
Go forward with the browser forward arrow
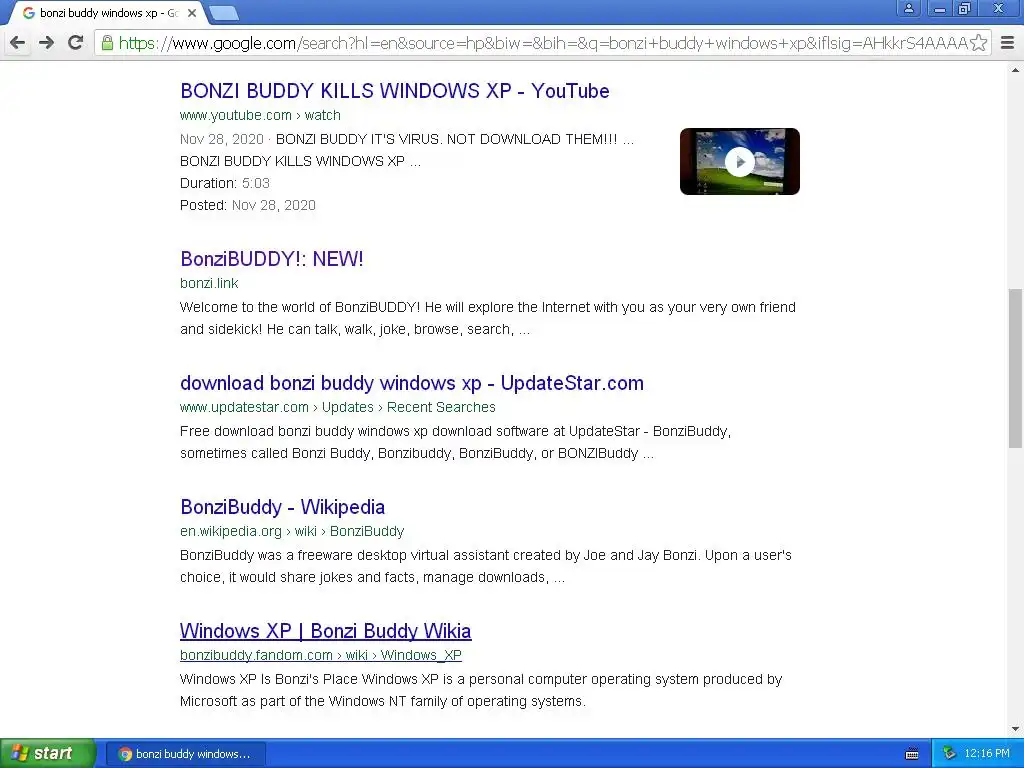[46, 43]
